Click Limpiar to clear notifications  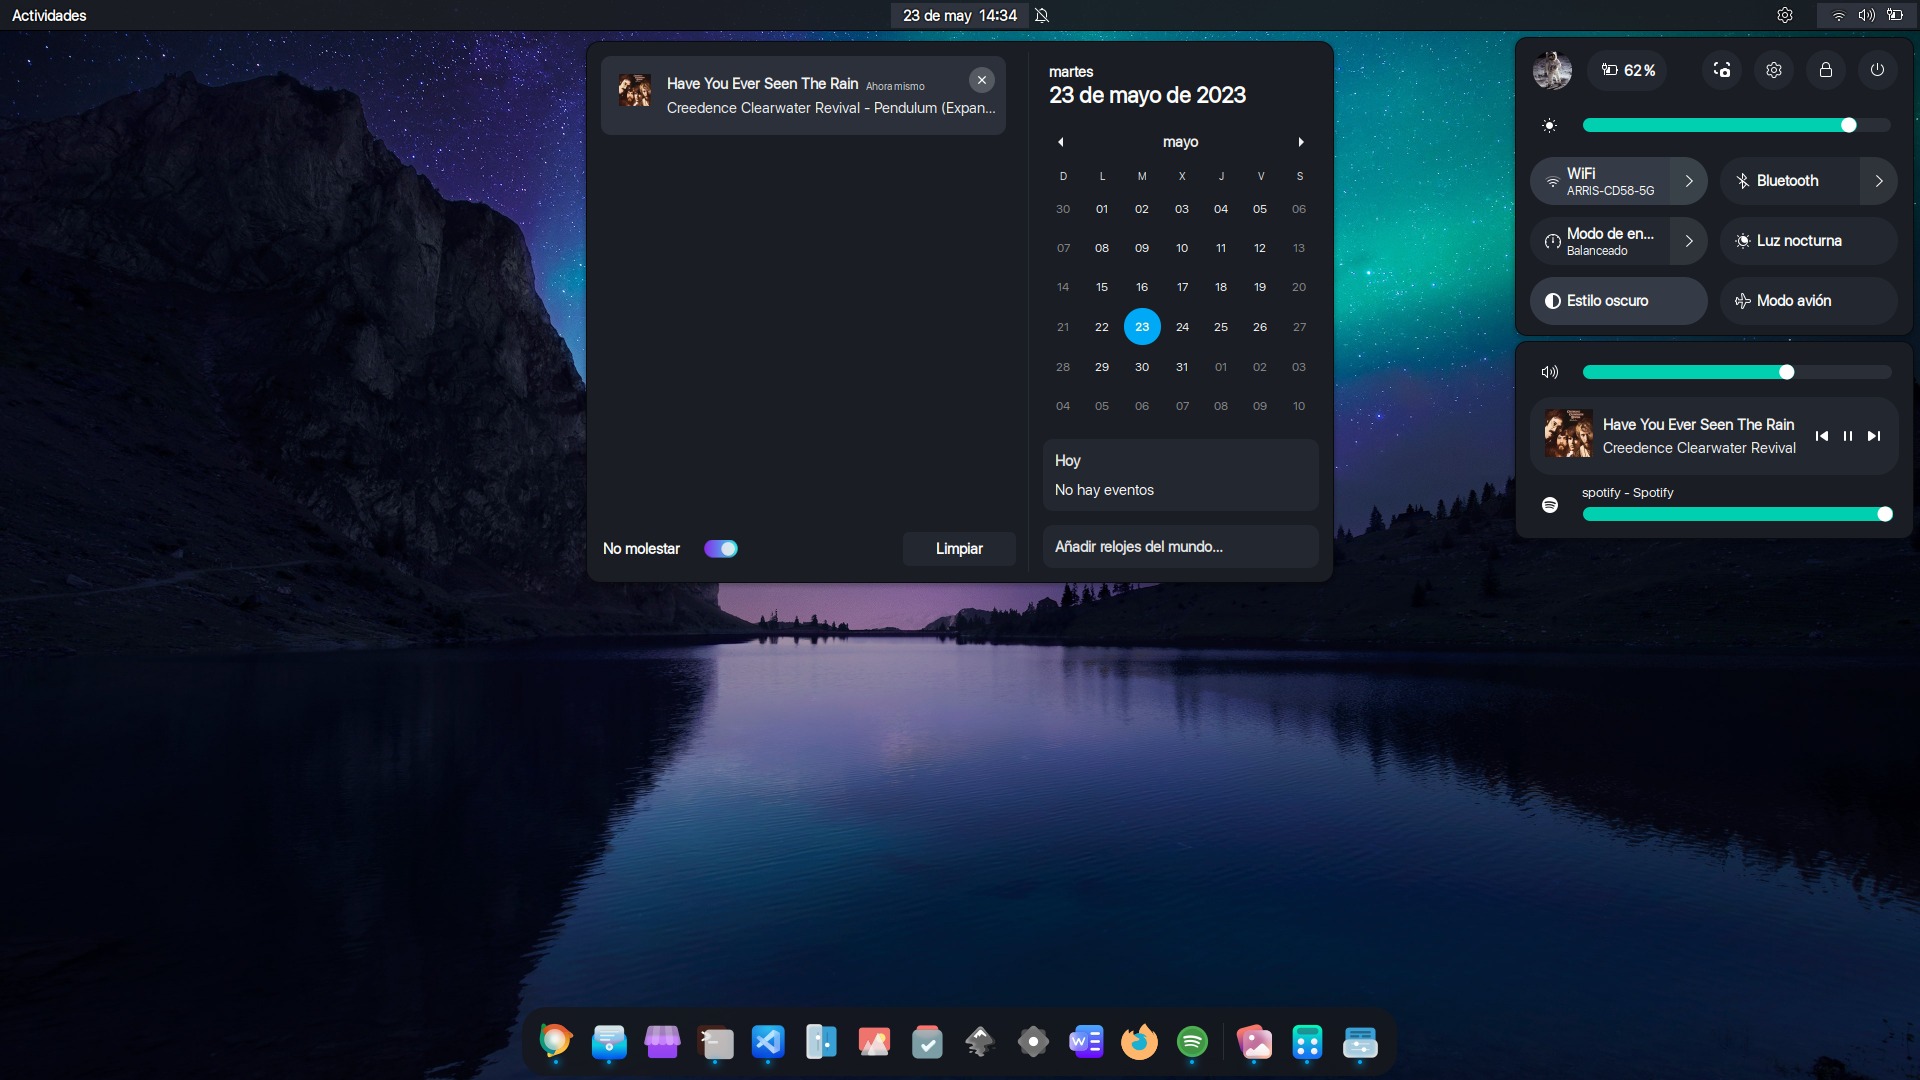click(x=959, y=548)
